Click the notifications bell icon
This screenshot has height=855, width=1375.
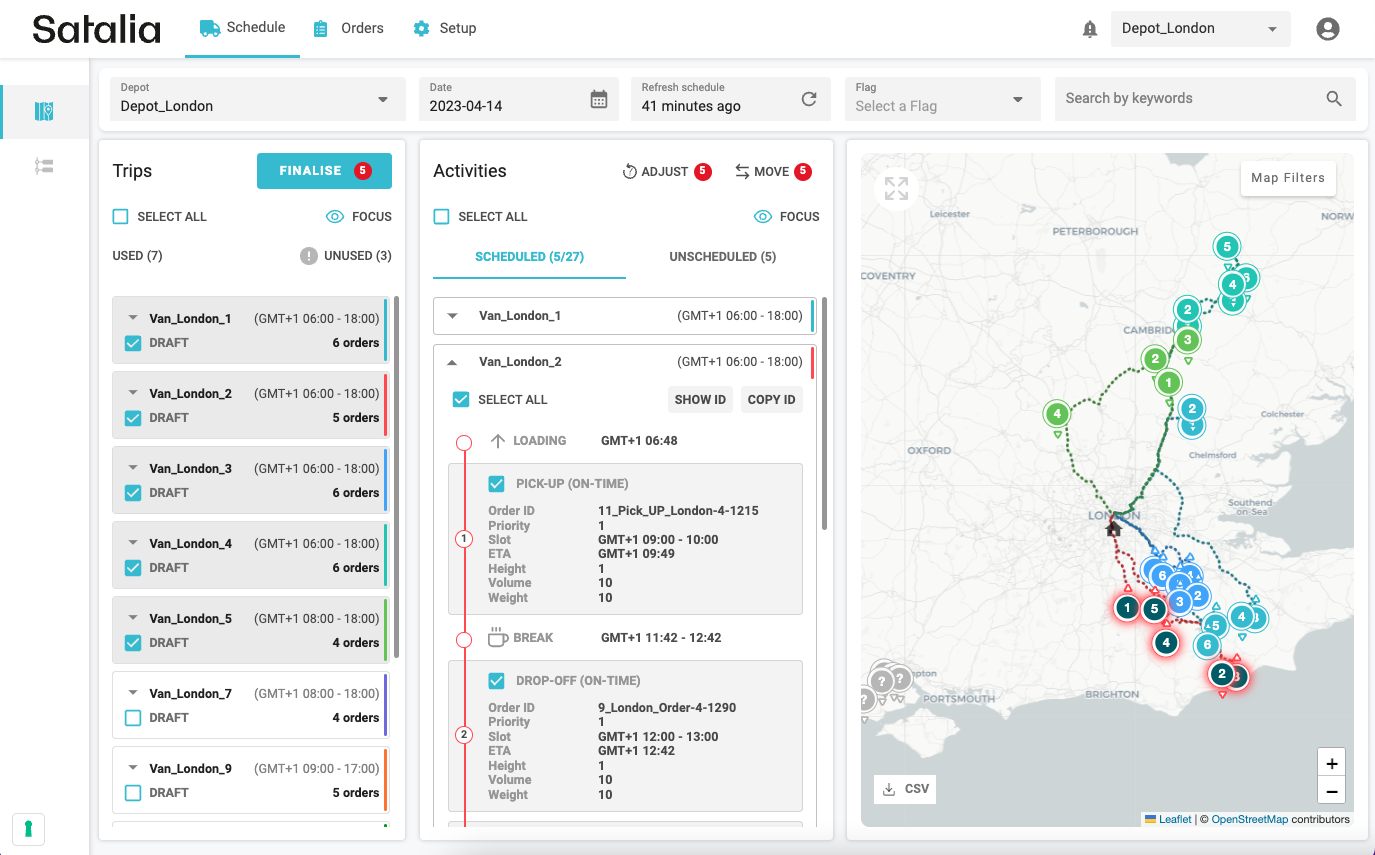(x=1090, y=29)
